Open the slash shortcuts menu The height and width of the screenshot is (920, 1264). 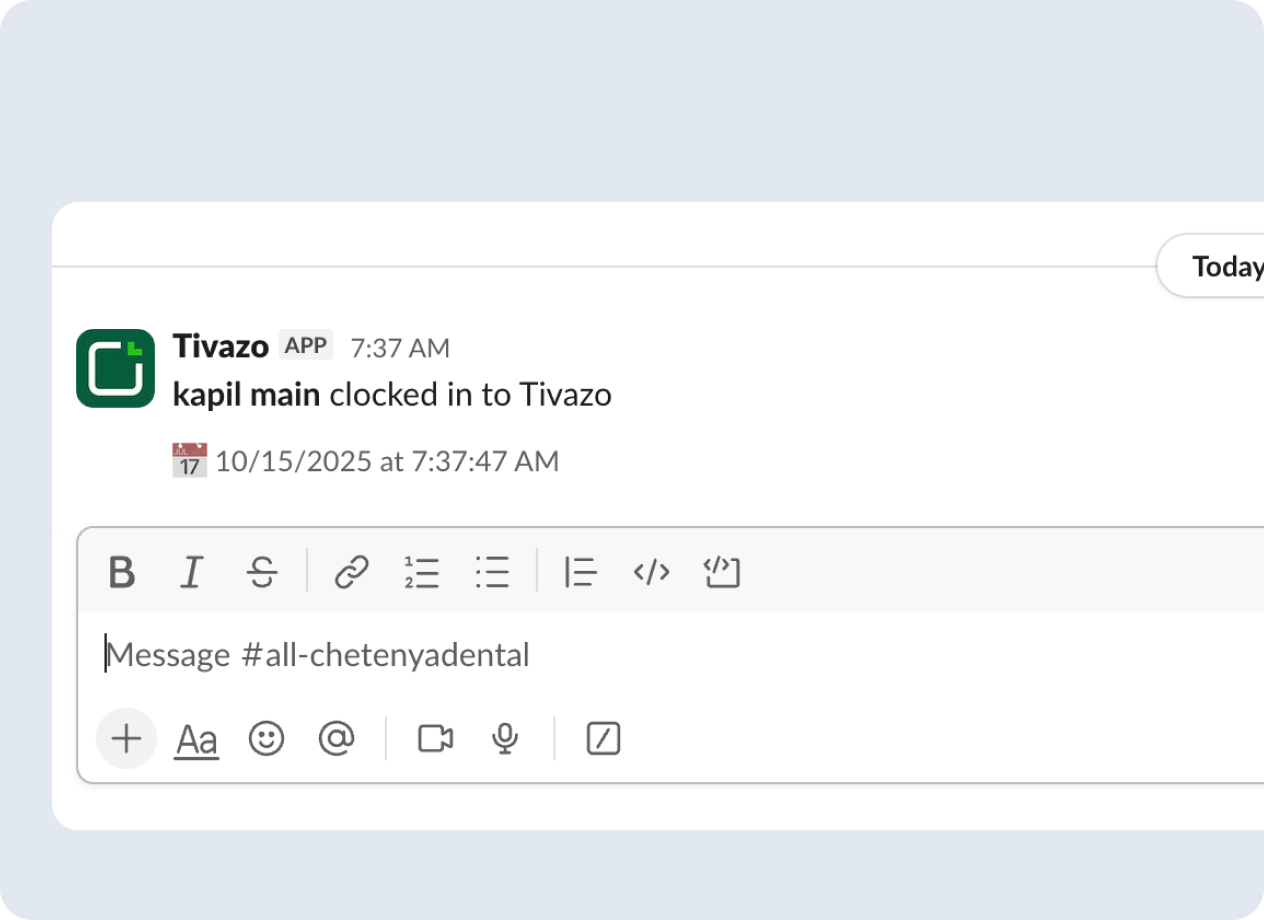(603, 739)
